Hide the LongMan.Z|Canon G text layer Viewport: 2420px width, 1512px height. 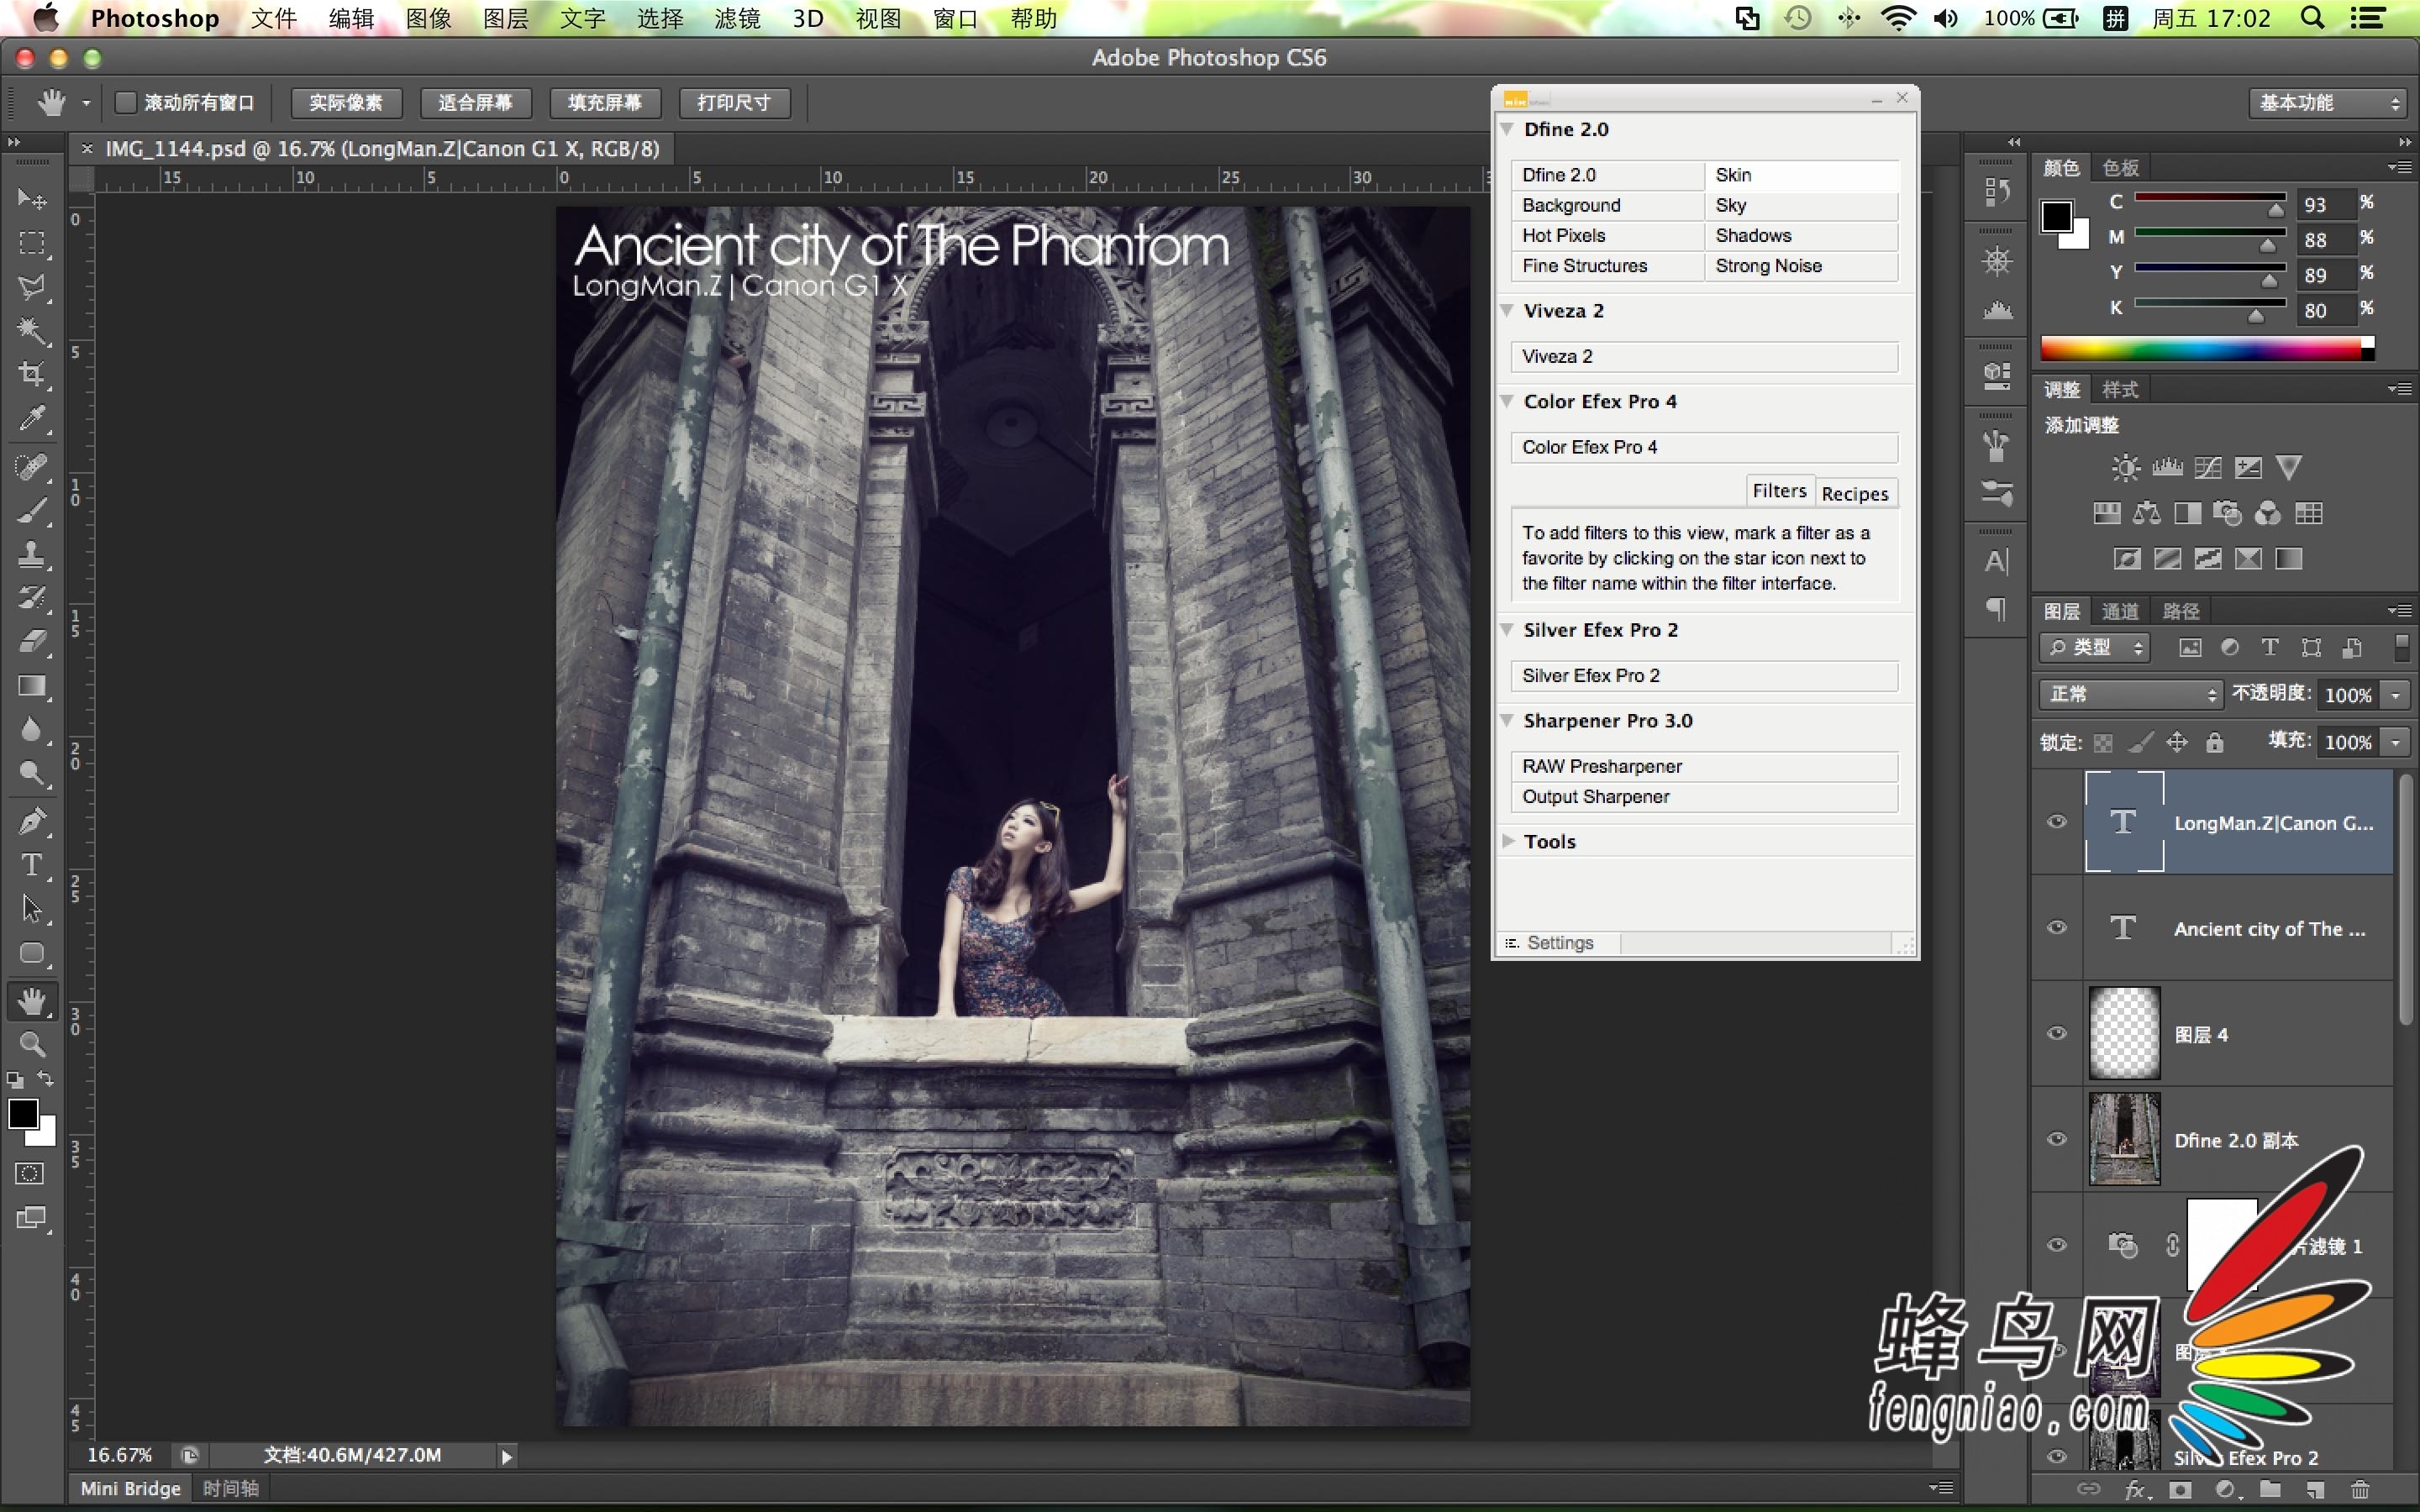tap(2057, 822)
